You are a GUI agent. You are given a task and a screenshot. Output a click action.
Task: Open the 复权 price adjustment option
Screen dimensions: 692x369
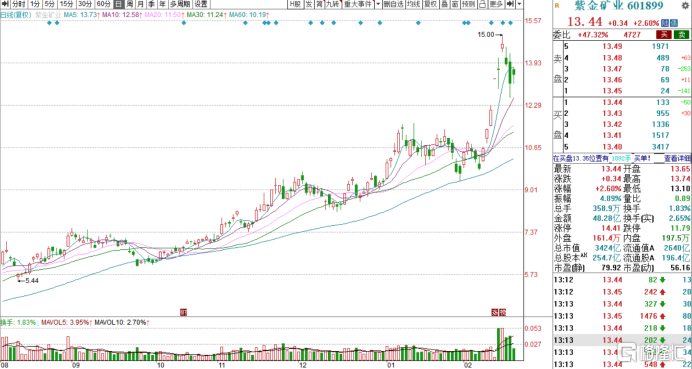tap(430, 4)
